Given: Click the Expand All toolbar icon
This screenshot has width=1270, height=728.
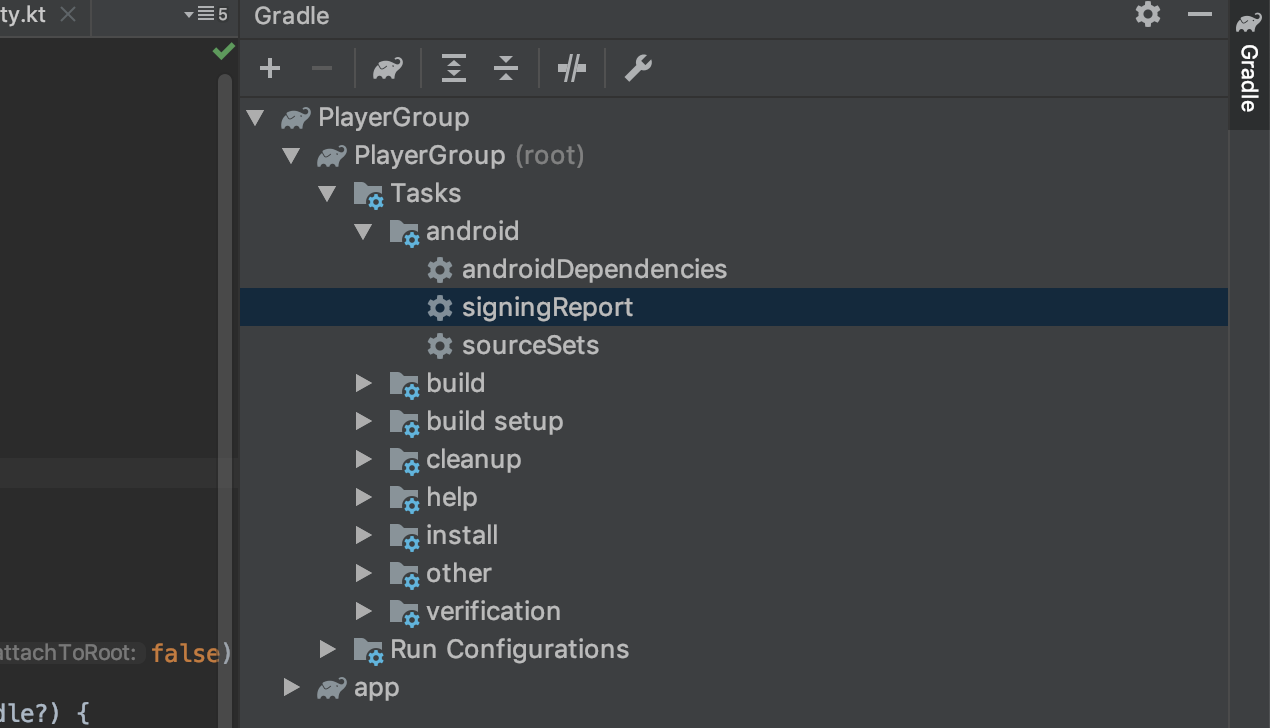Looking at the screenshot, I should 454,68.
